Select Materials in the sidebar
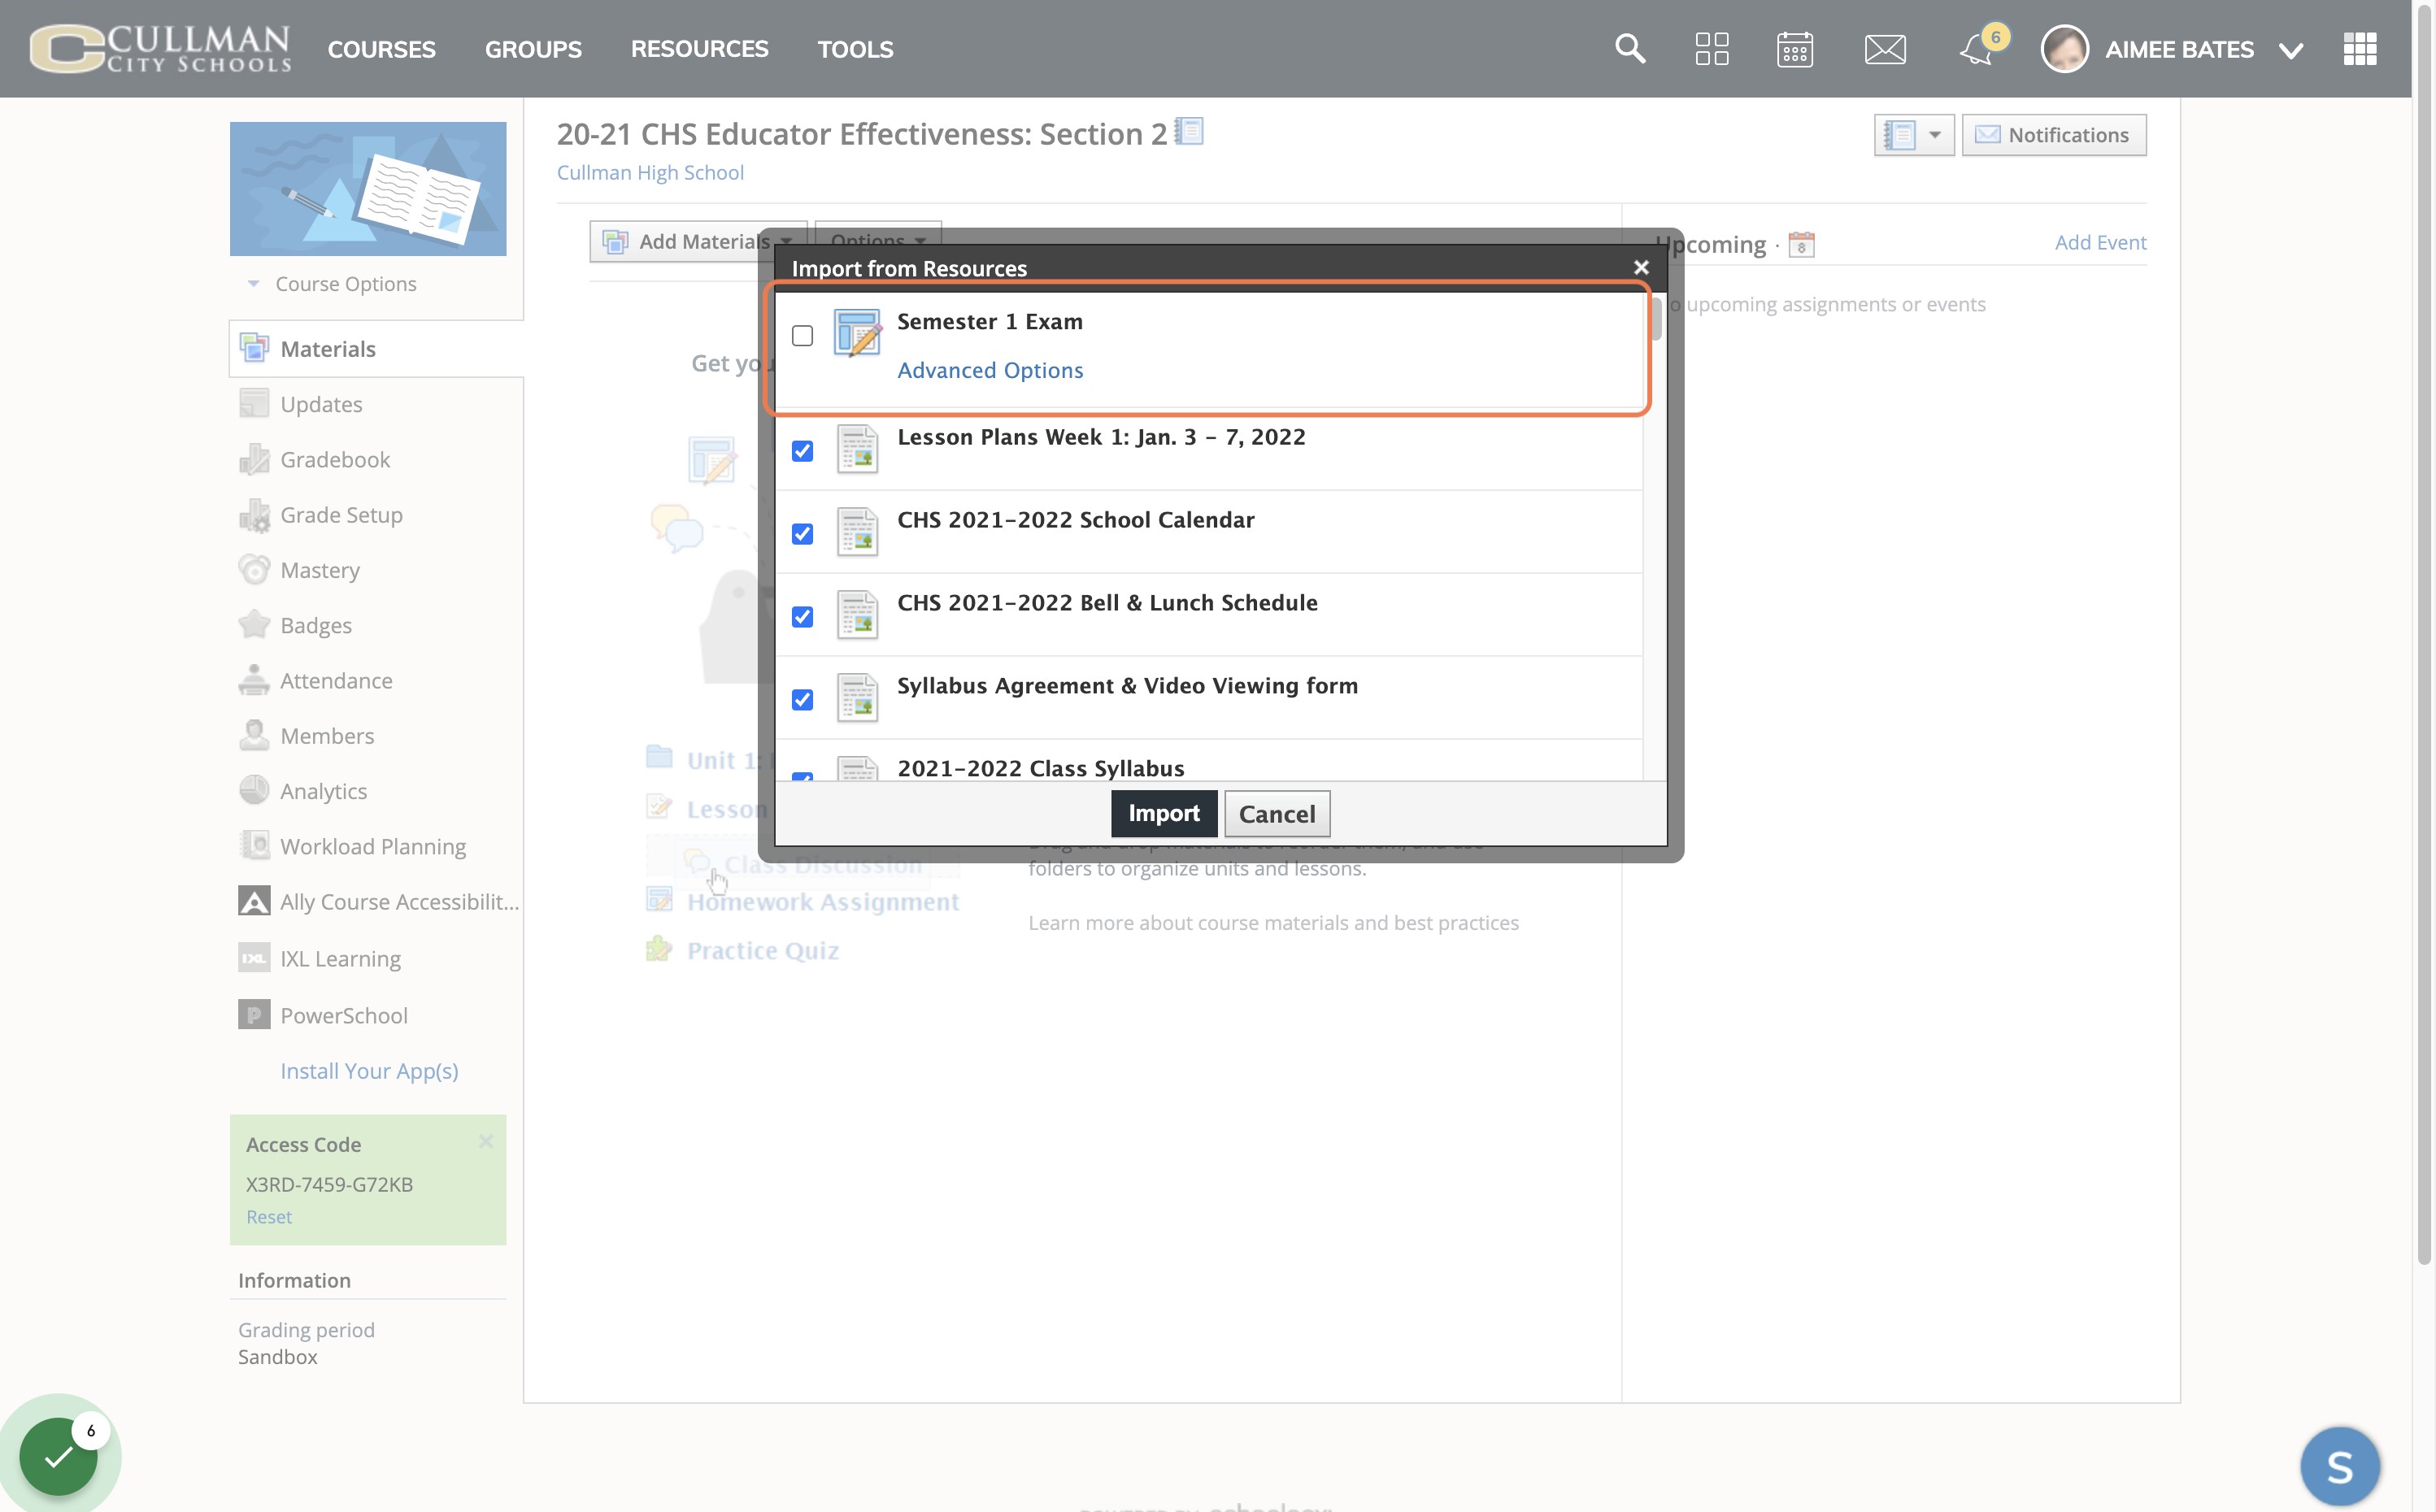Image resolution: width=2436 pixels, height=1512 pixels. [x=376, y=349]
